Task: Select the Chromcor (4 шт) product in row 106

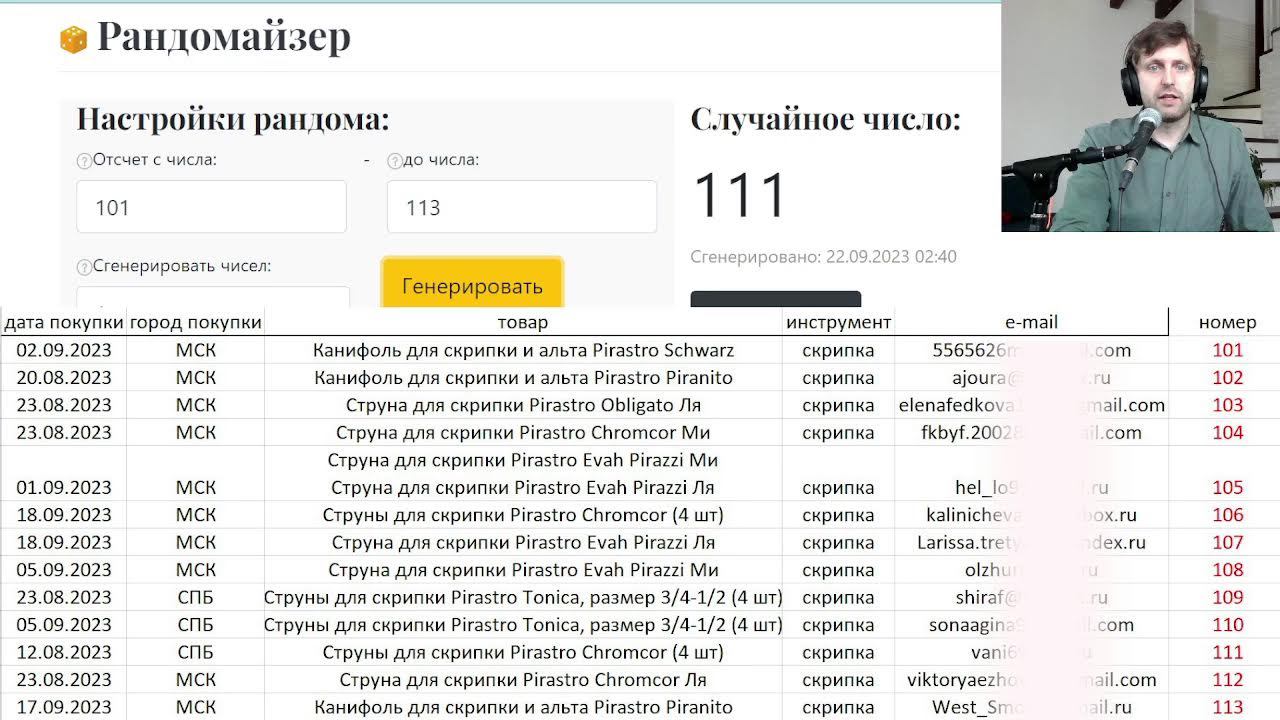Action: (523, 515)
